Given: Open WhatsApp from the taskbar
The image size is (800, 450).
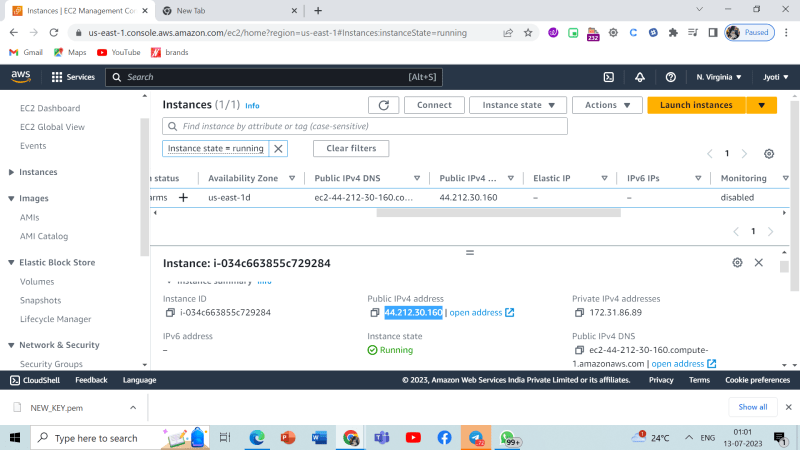Looking at the screenshot, I should click(509, 438).
